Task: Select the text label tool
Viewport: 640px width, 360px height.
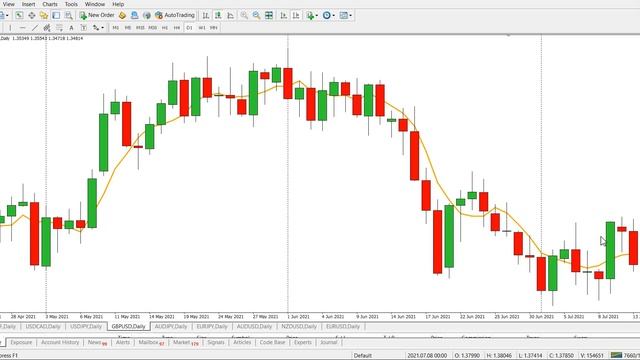Action: [84, 28]
